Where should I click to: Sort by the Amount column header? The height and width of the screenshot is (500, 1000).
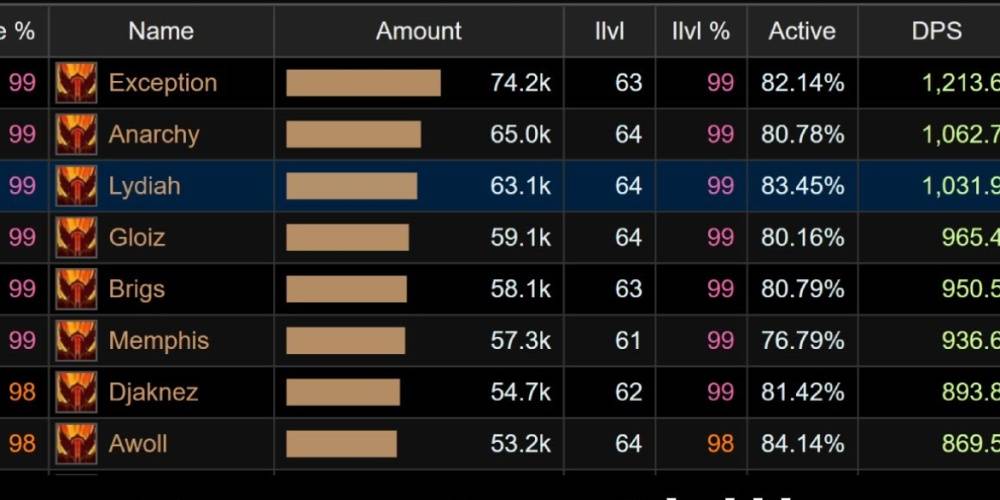click(418, 31)
